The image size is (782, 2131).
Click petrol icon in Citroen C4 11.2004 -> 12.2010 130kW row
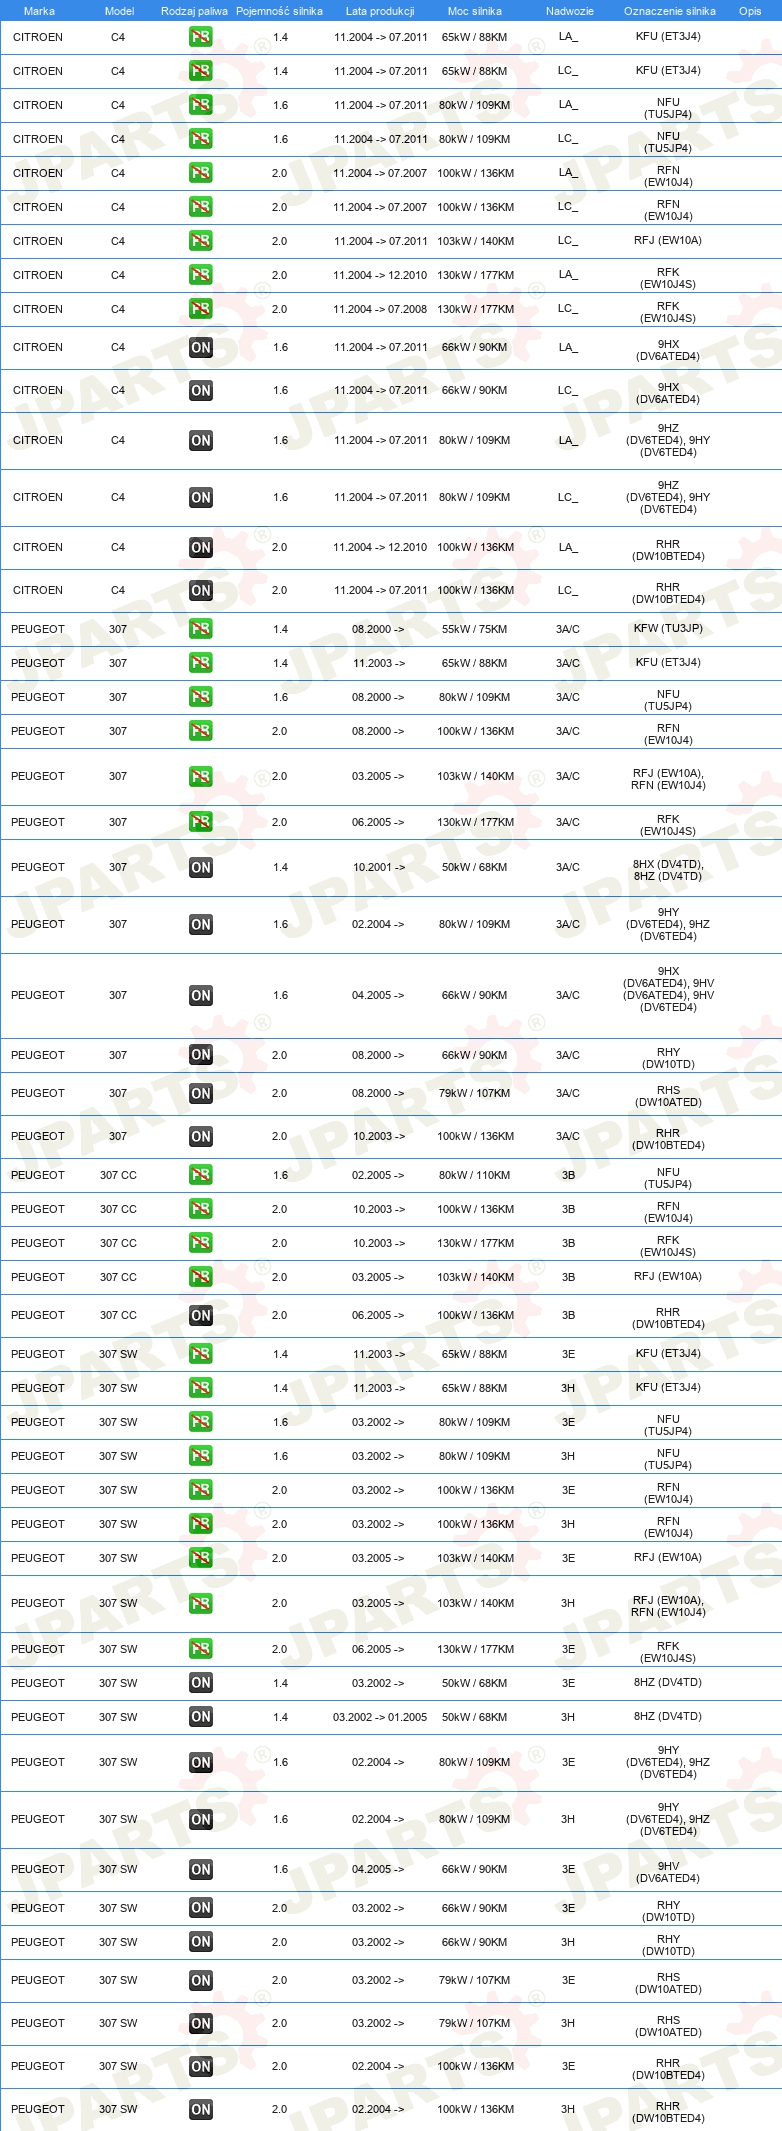(201, 275)
